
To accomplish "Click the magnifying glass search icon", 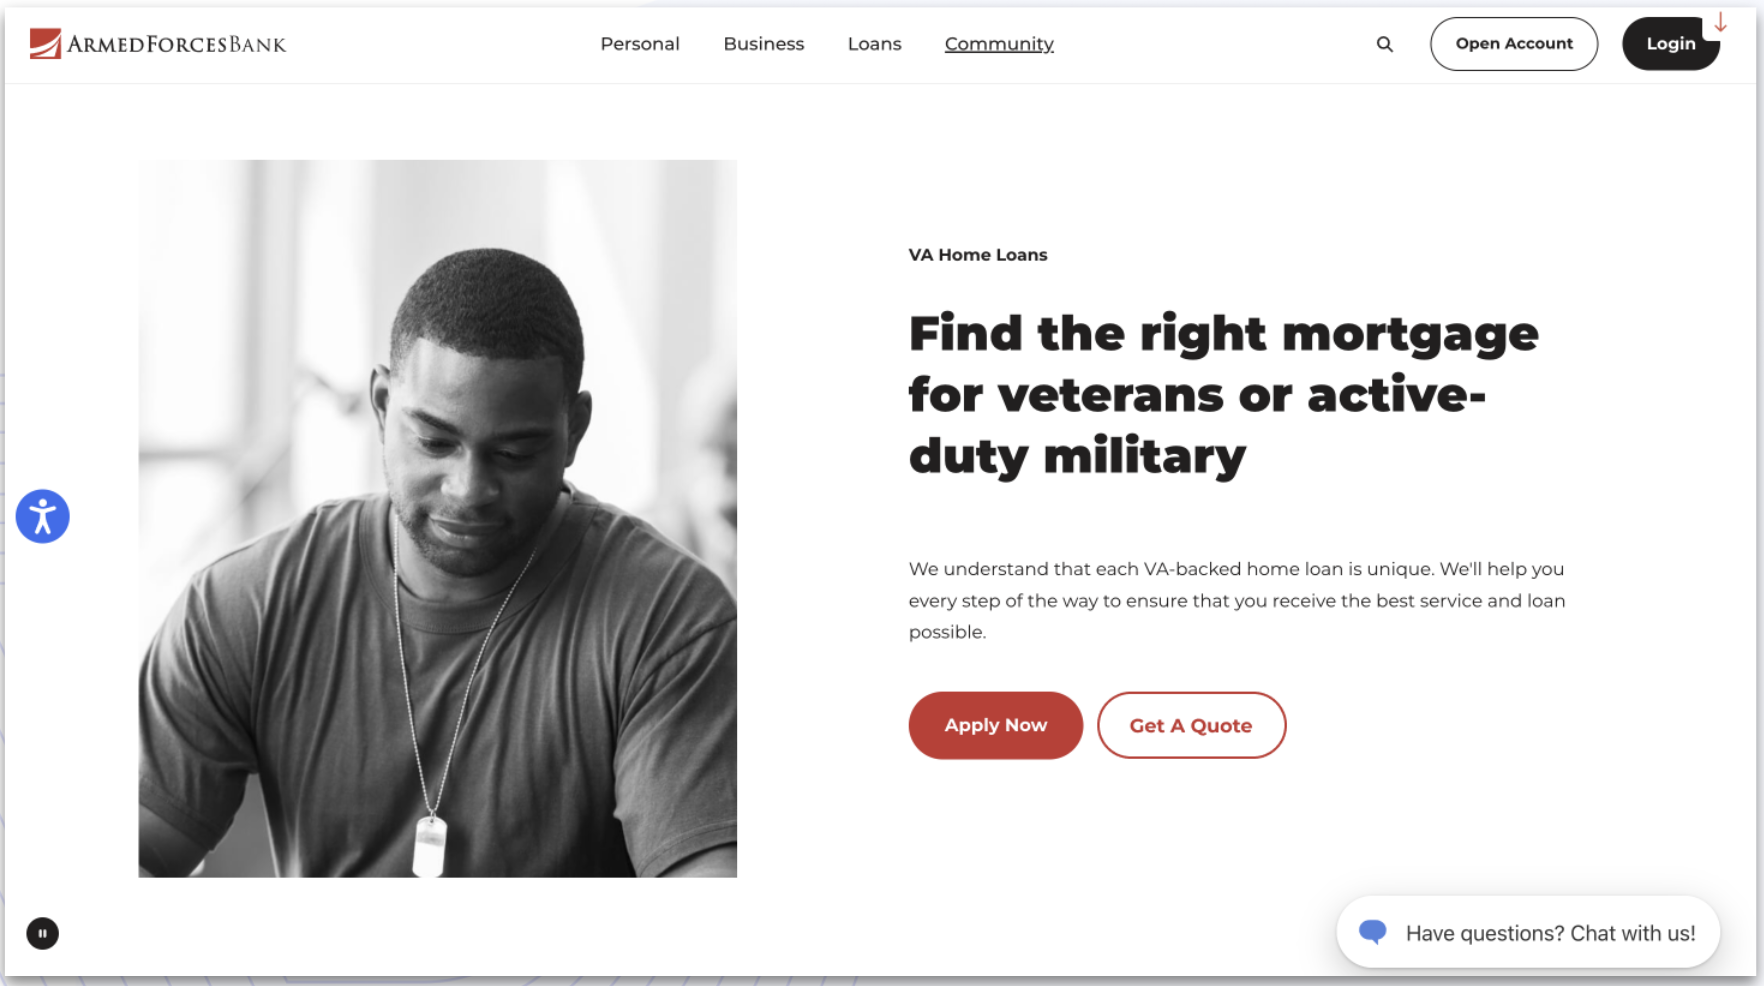I will click(x=1384, y=44).
